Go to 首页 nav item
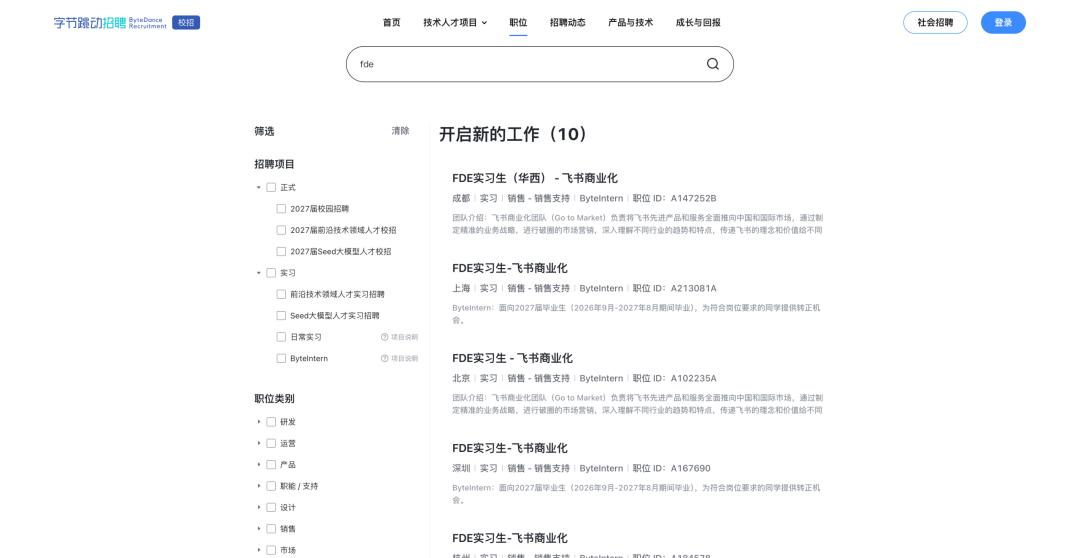The height and width of the screenshot is (558, 1080). point(391,23)
